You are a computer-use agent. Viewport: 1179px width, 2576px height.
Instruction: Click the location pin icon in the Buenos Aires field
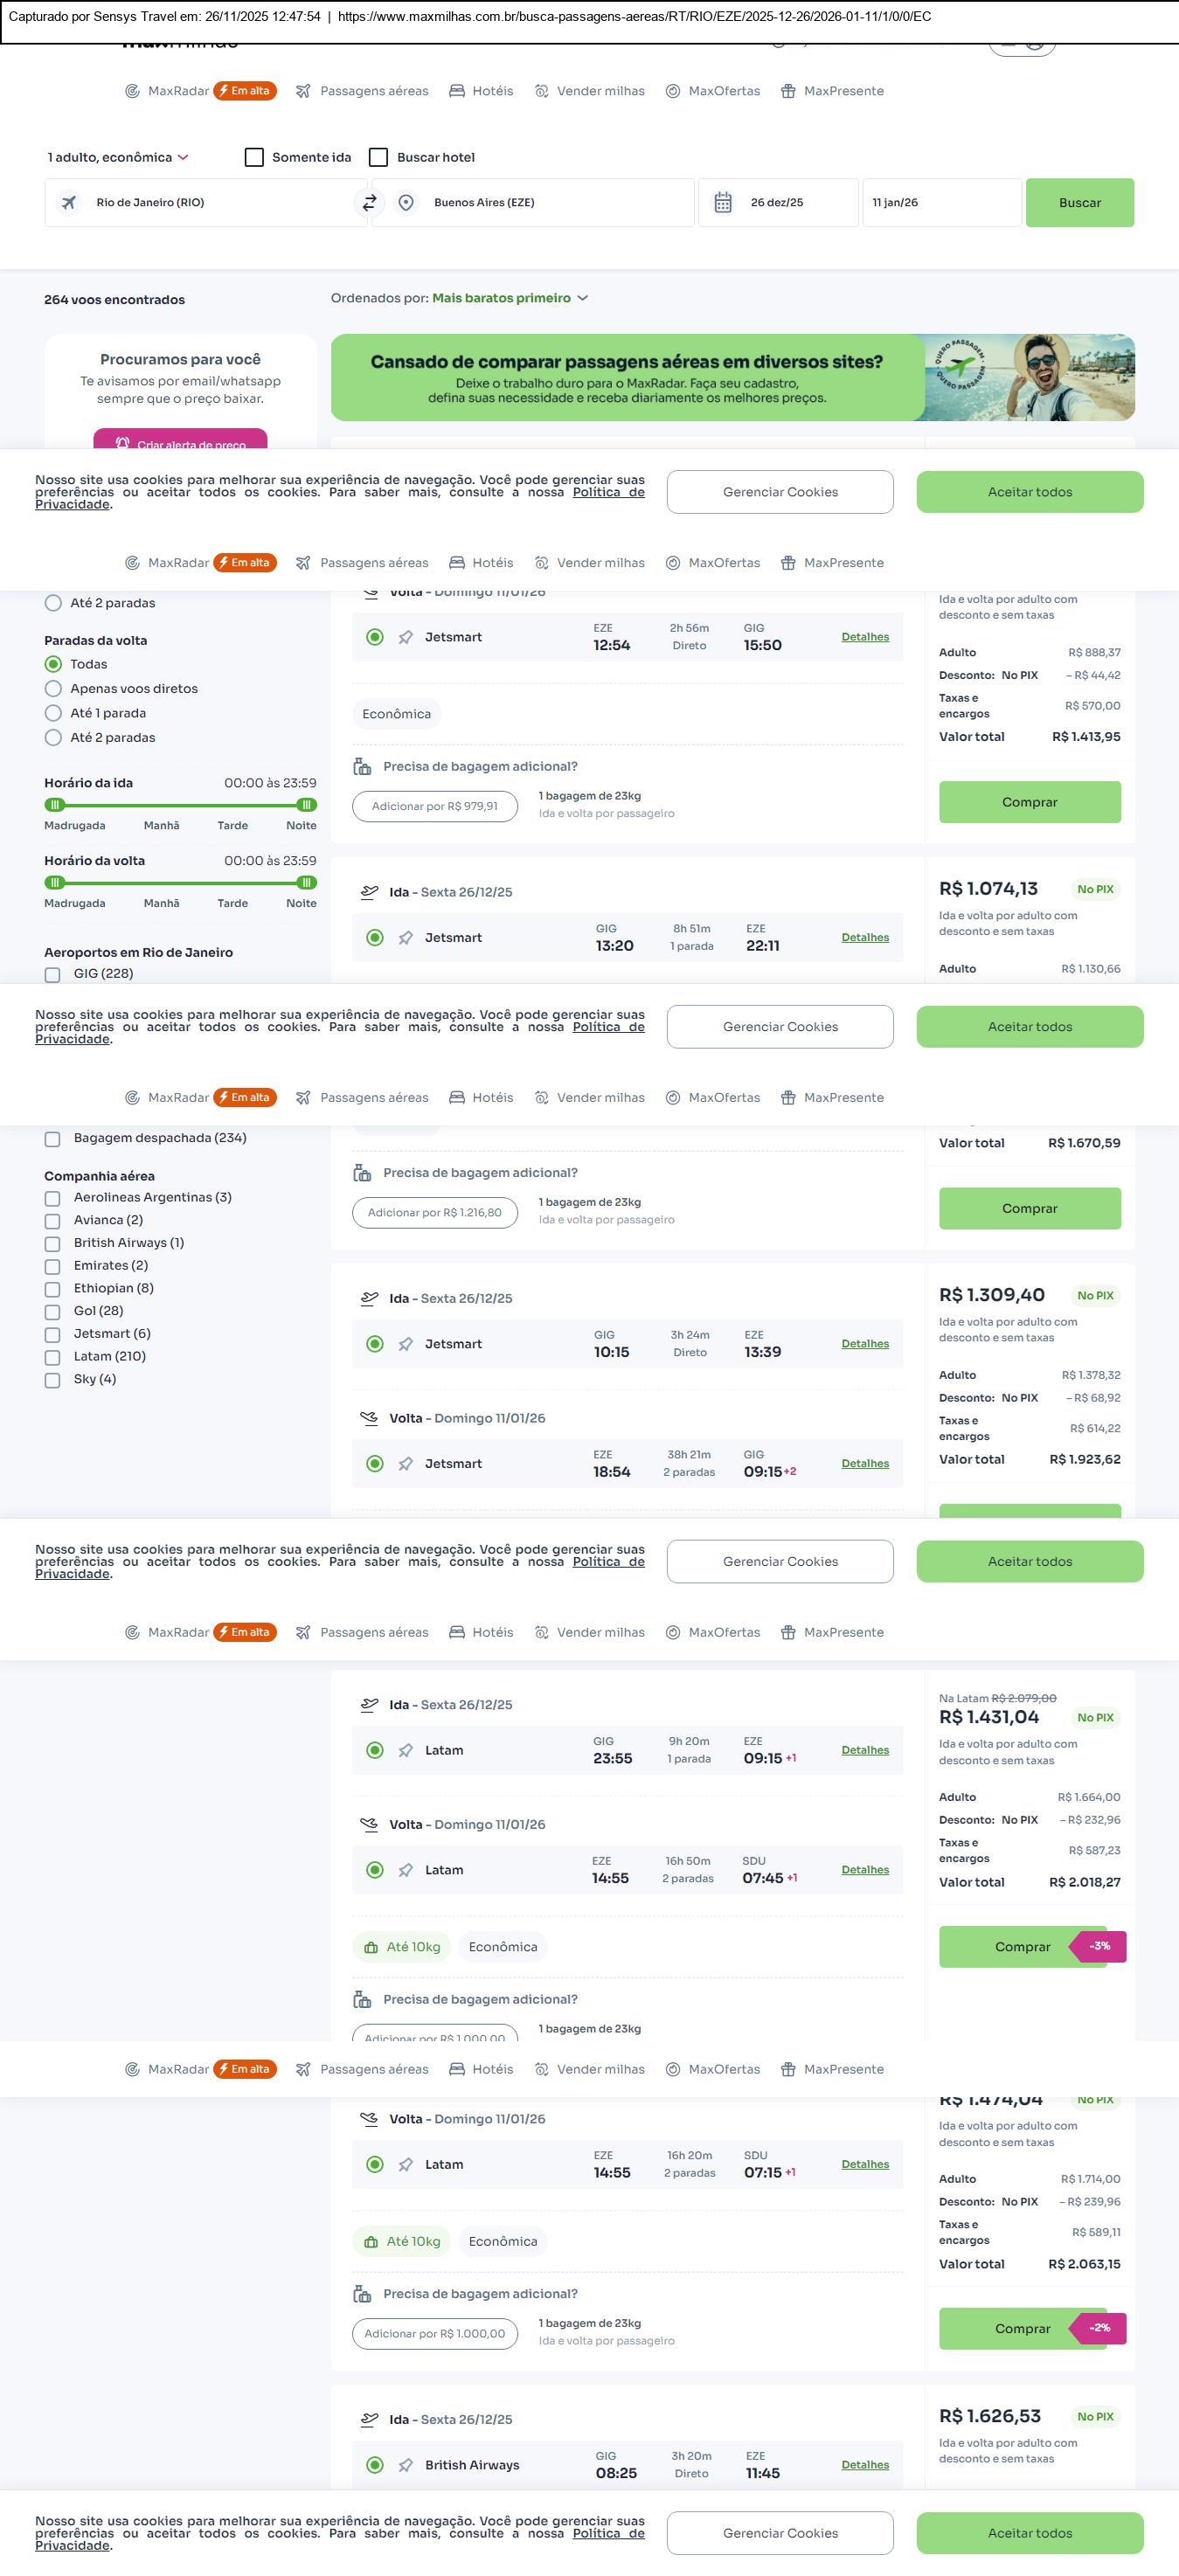click(x=406, y=203)
